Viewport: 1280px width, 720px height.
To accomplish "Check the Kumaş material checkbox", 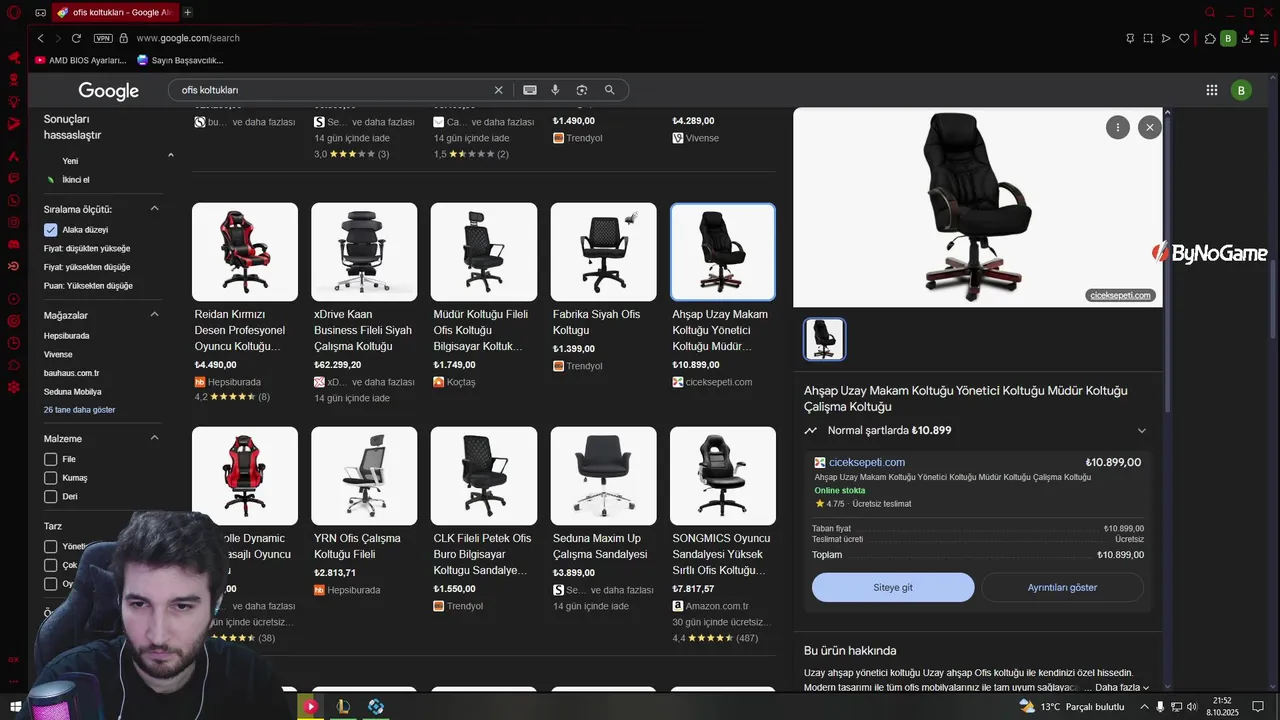I will point(51,478).
